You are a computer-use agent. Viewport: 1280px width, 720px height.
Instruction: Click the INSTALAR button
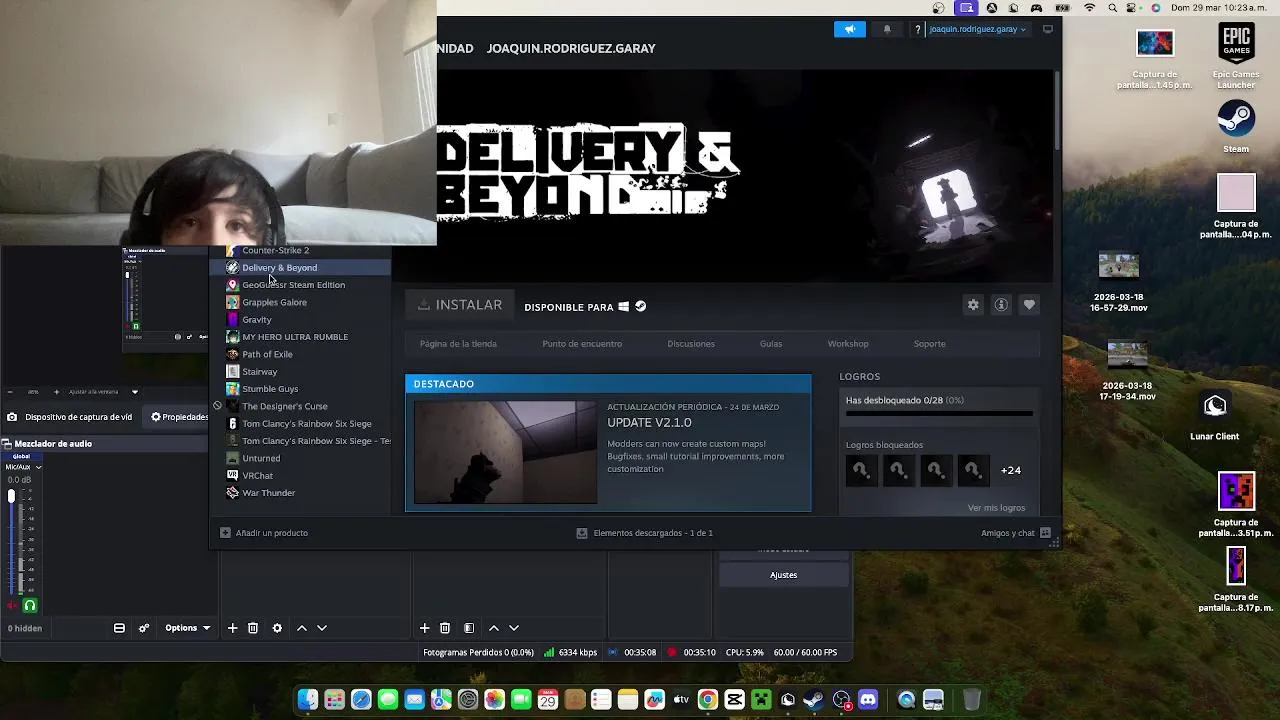[x=460, y=305]
